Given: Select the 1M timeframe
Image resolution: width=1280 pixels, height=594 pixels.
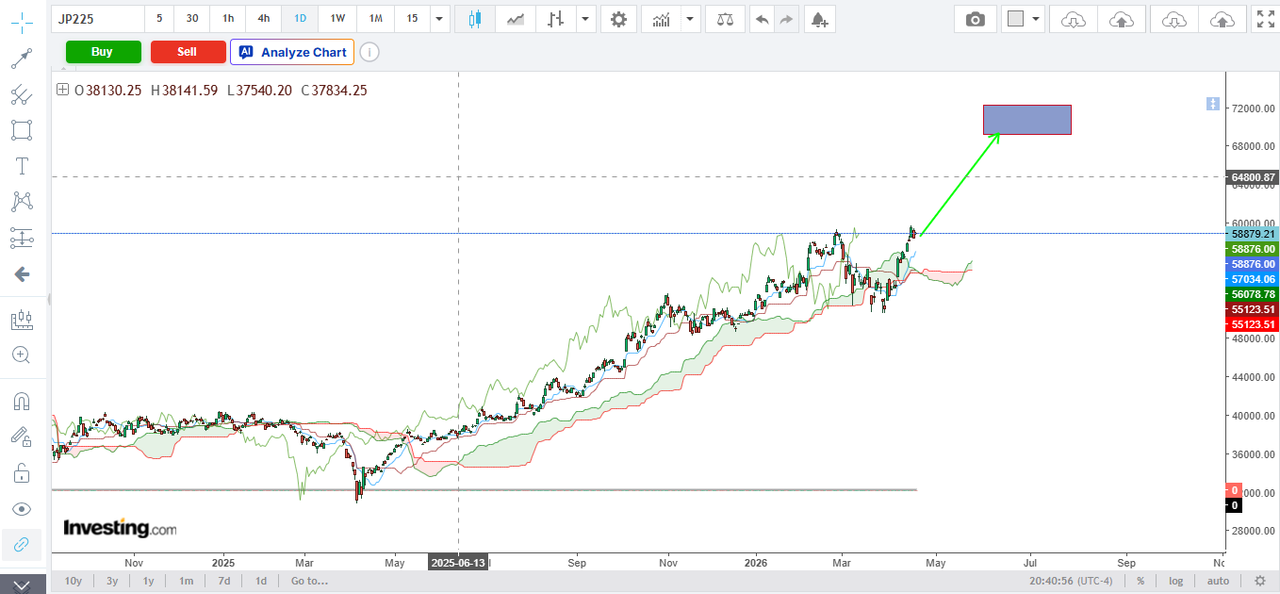Looking at the screenshot, I should (x=375, y=18).
